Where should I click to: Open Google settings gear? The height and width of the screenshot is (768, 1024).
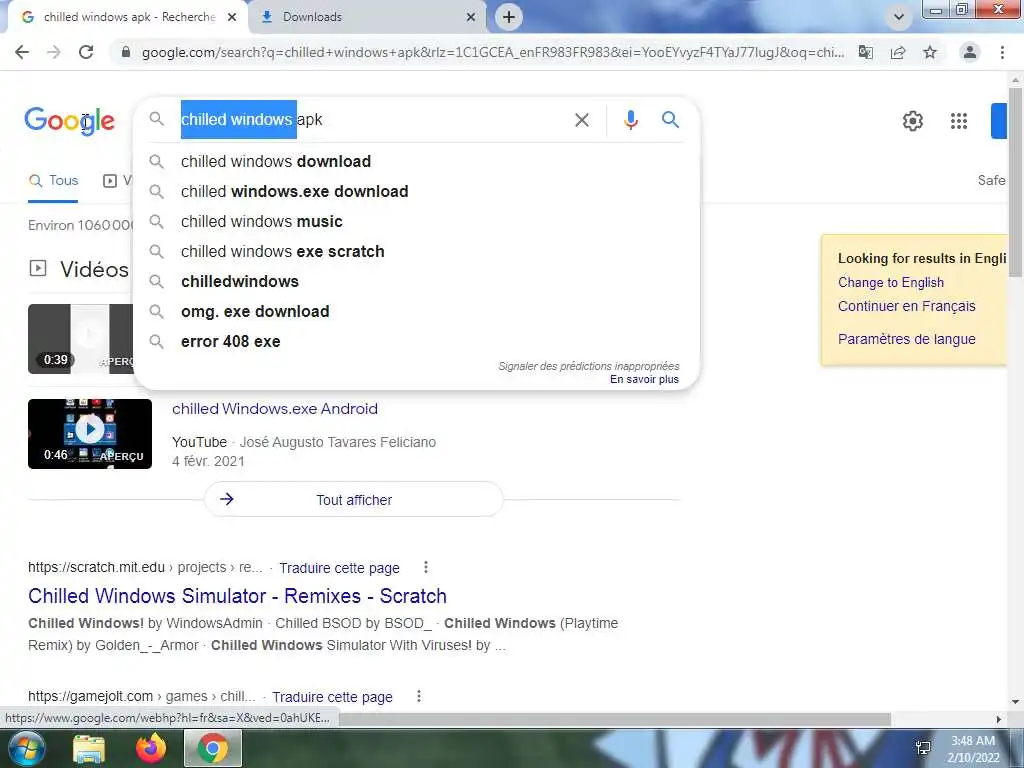[x=912, y=121]
